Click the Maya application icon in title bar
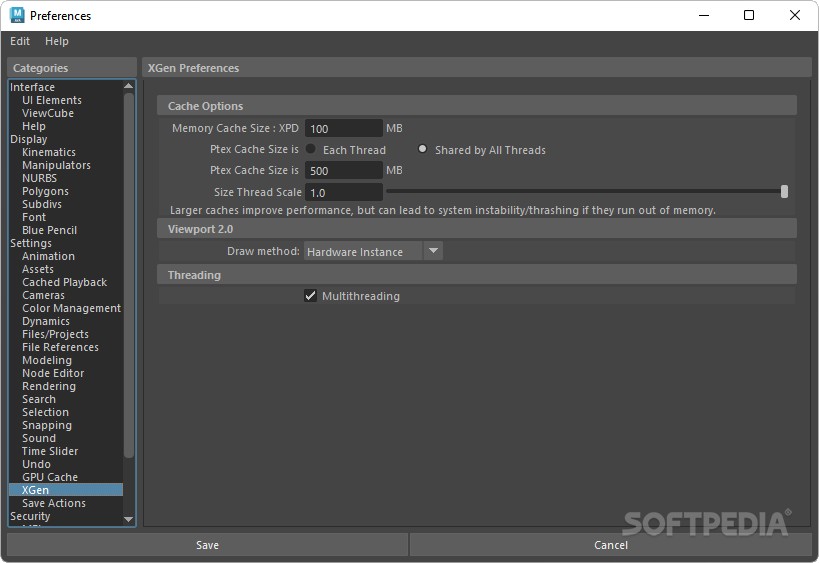The height and width of the screenshot is (563, 819). tap(17, 15)
